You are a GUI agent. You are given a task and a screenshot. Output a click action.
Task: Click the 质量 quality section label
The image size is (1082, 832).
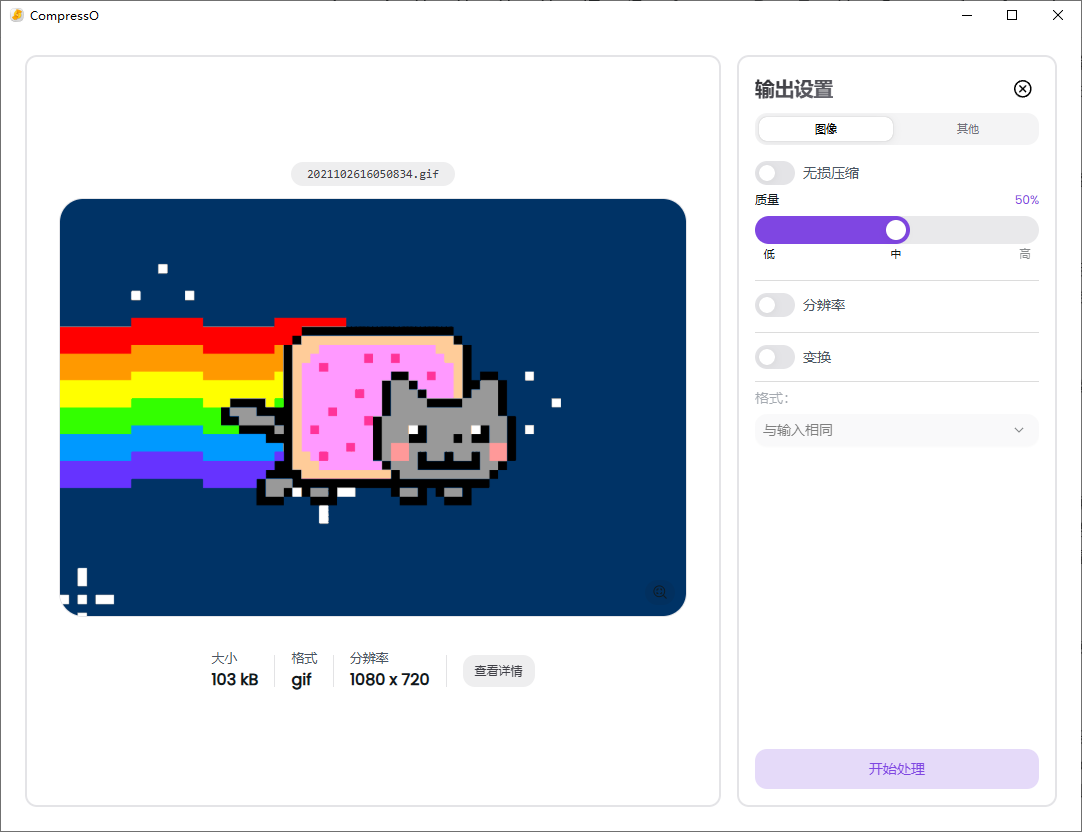(x=767, y=199)
